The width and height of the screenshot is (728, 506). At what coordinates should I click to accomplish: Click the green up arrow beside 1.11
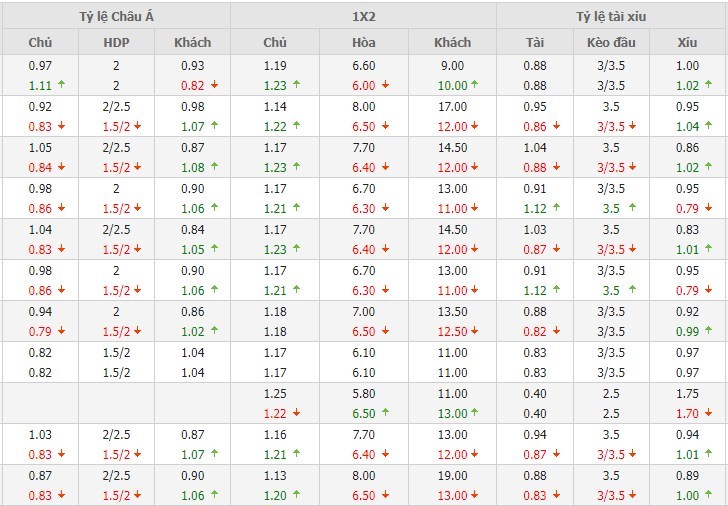click(x=61, y=85)
